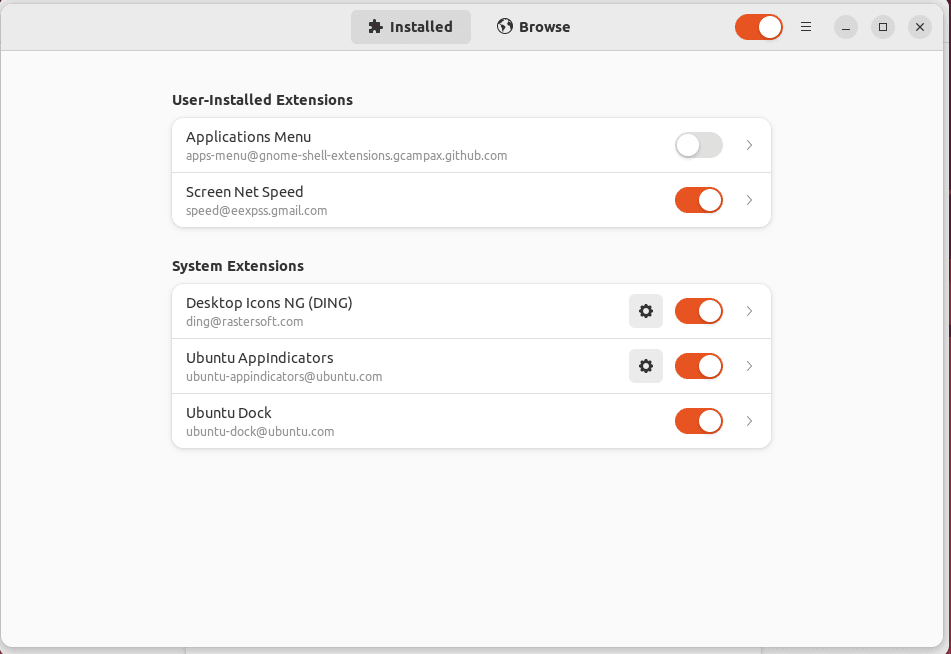Click the maximize window icon
Screen dimensions: 951x654
(x=882, y=26)
